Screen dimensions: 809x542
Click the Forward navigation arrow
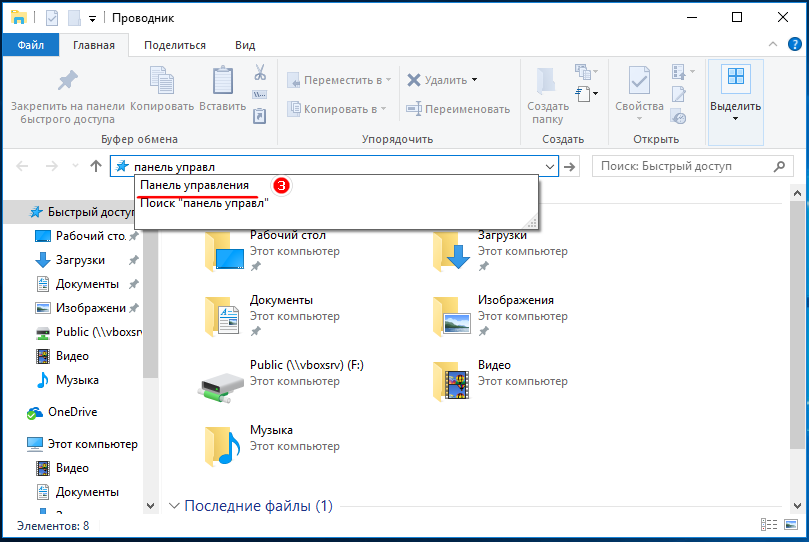click(52, 166)
